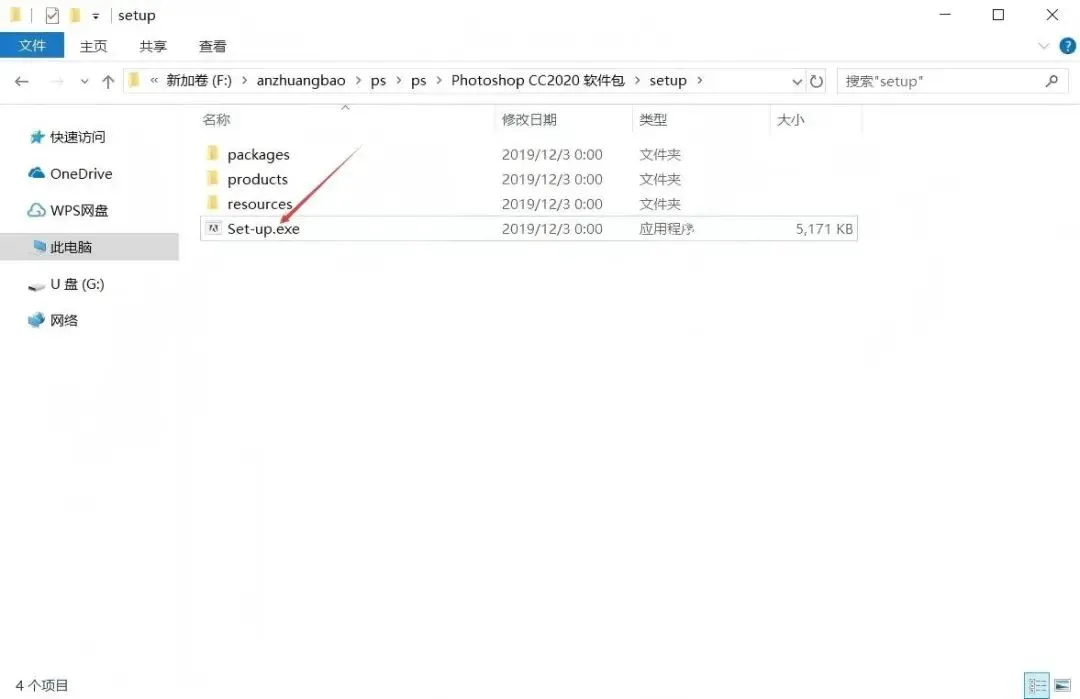Switch to large icons view in status bar
This screenshot has width=1080, height=699.
[1063, 685]
